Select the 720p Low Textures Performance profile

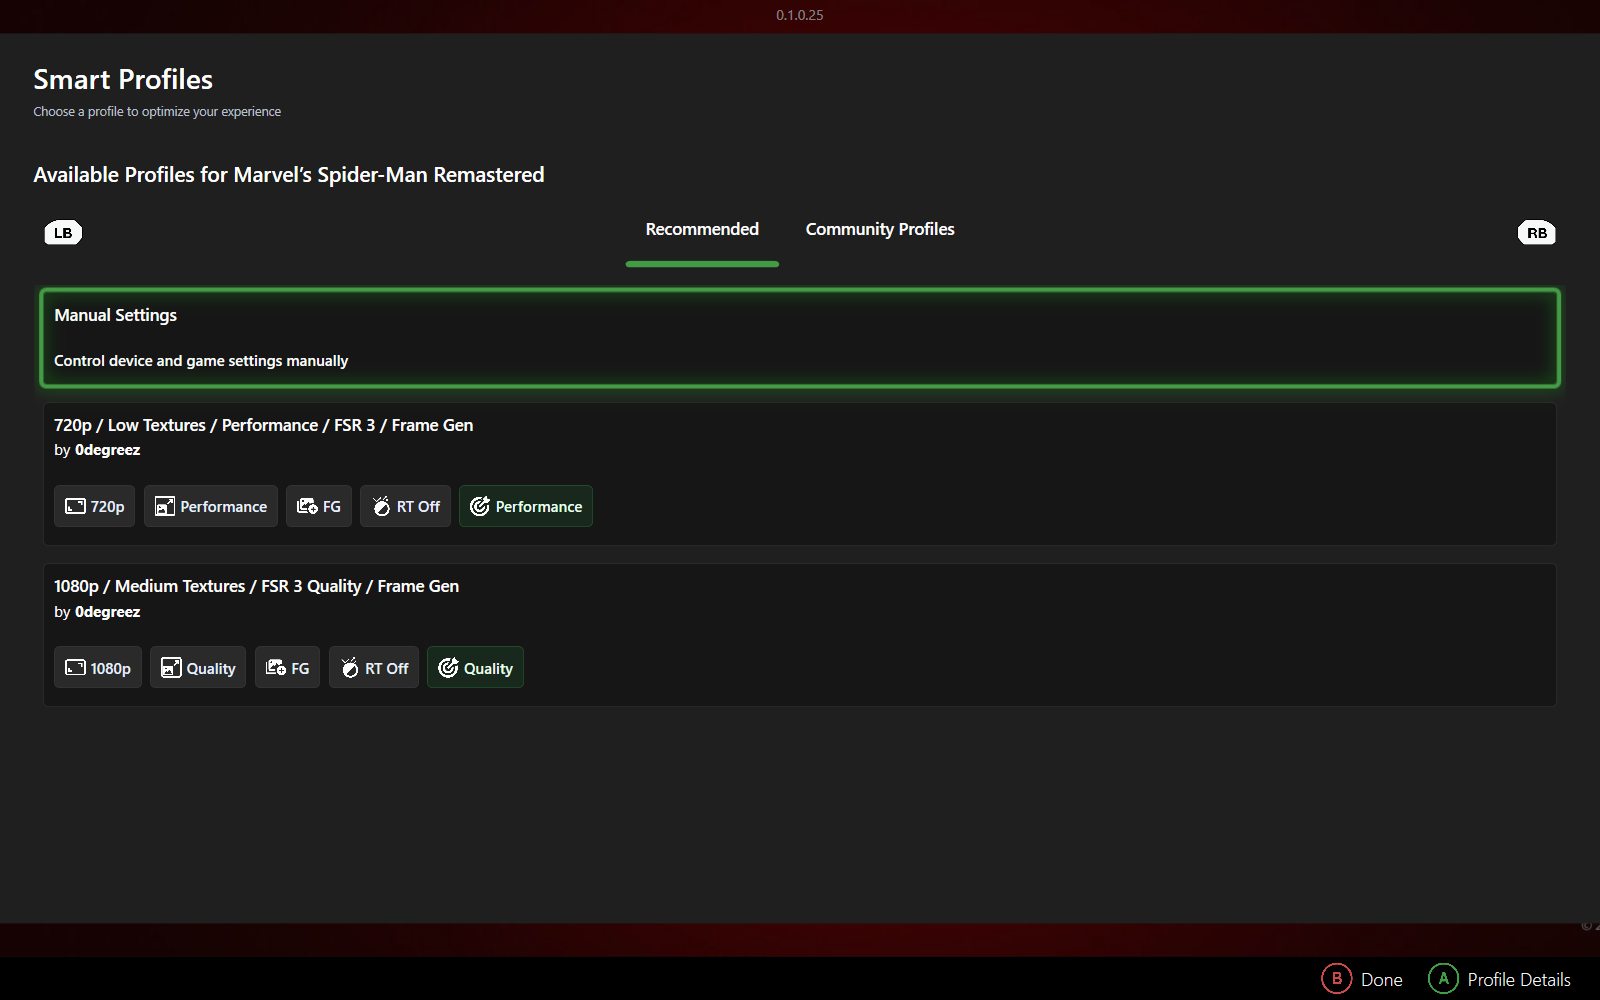click(x=800, y=474)
